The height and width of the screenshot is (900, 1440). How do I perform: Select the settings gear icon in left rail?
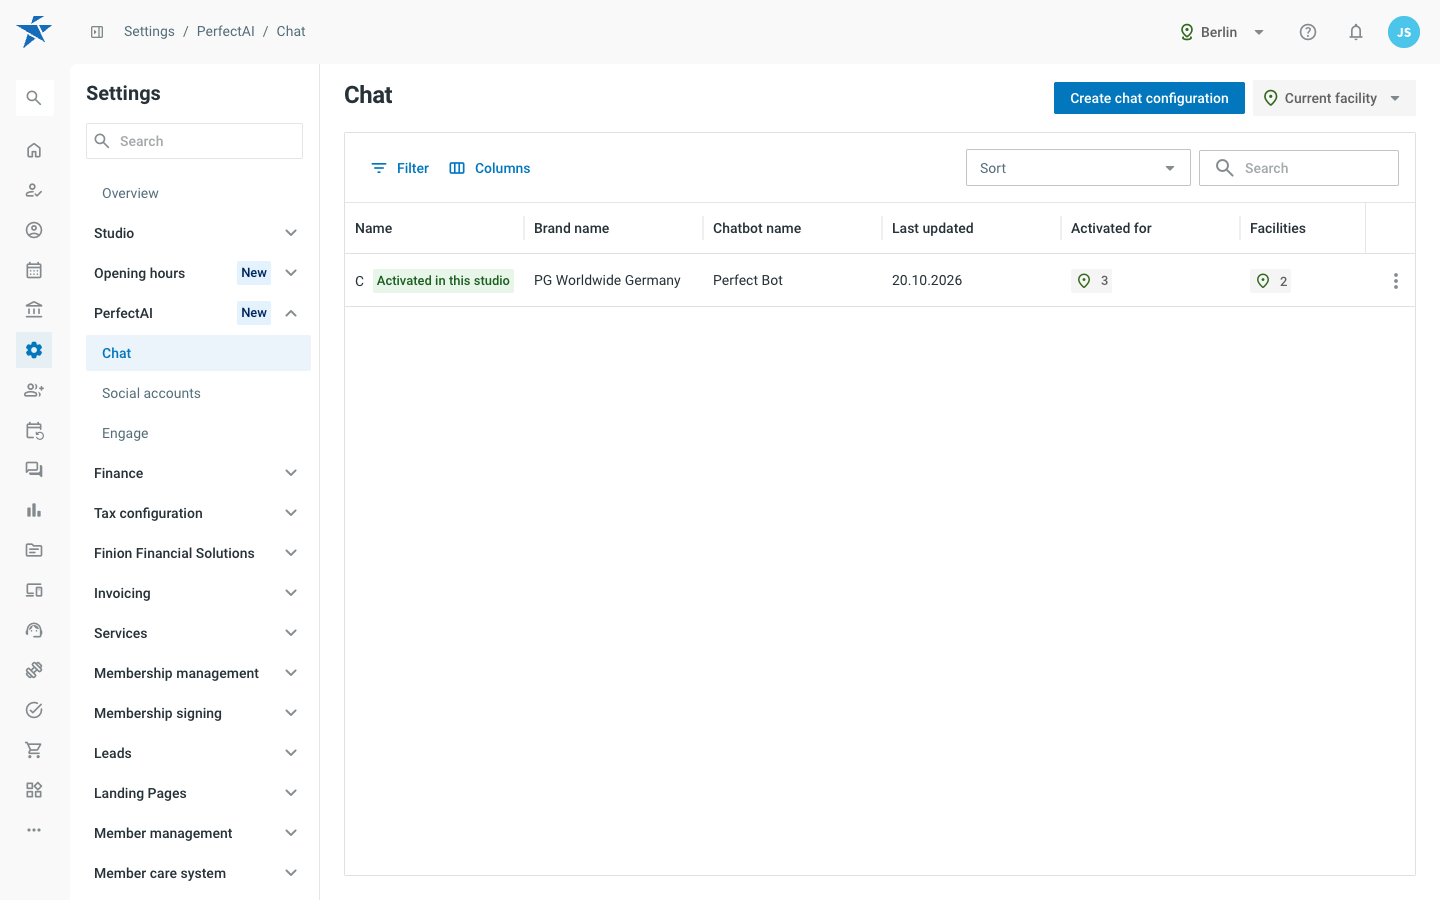(x=34, y=350)
